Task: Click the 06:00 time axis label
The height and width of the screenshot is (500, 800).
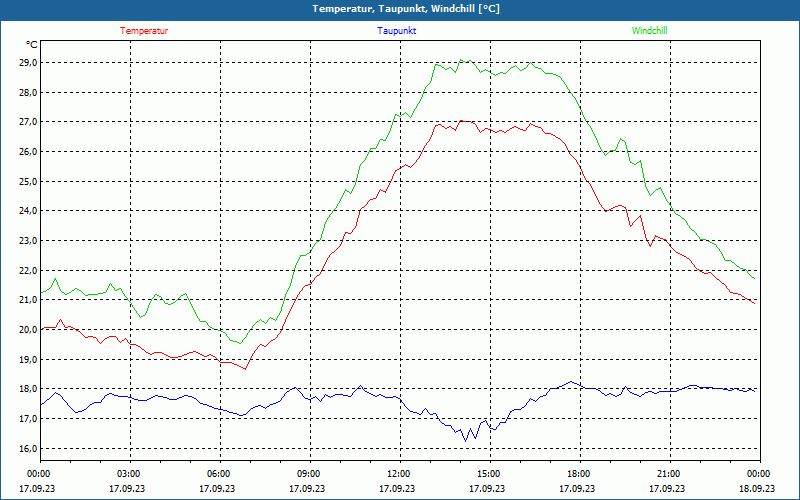Action: coord(217,474)
